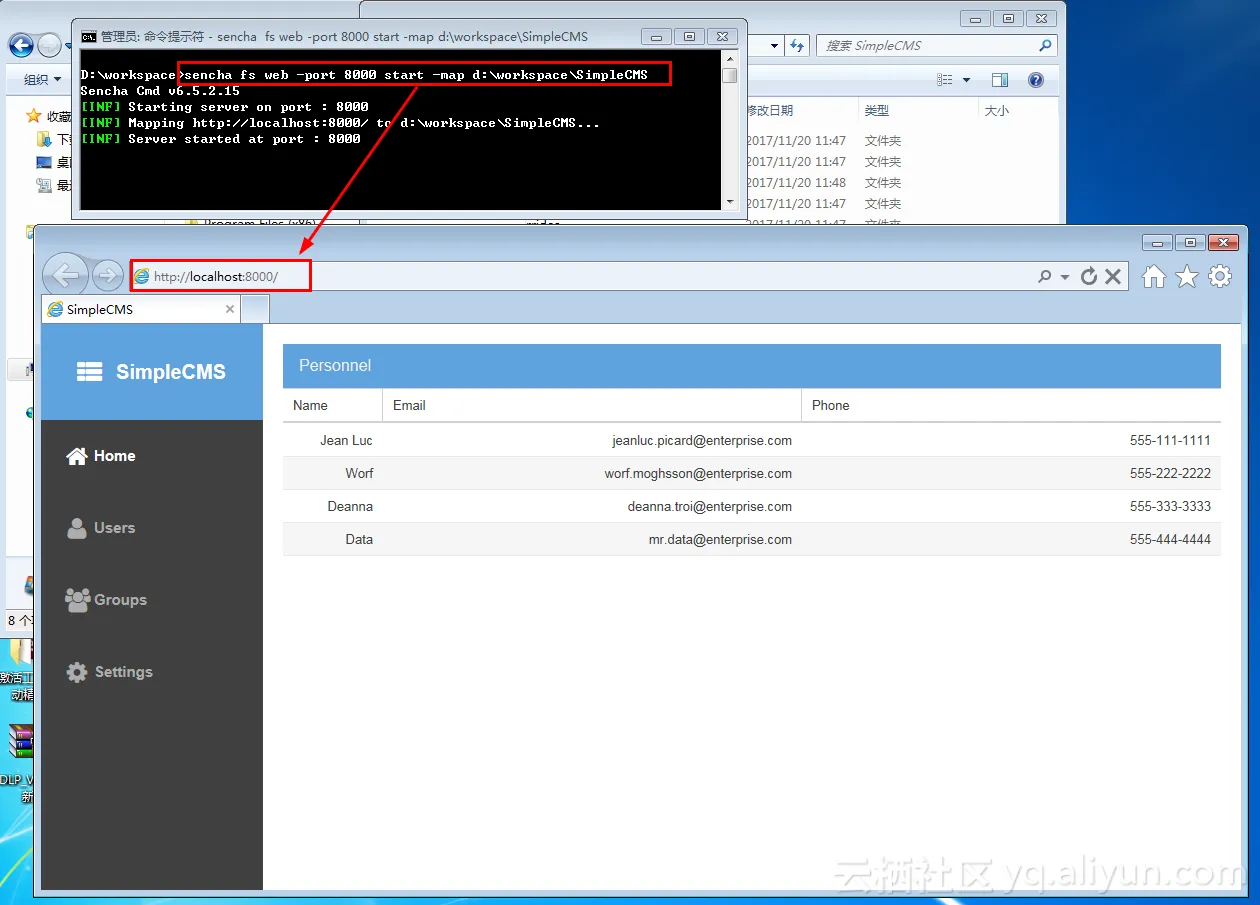
Task: Click the localhost:8000 address bar
Action: pos(580,276)
